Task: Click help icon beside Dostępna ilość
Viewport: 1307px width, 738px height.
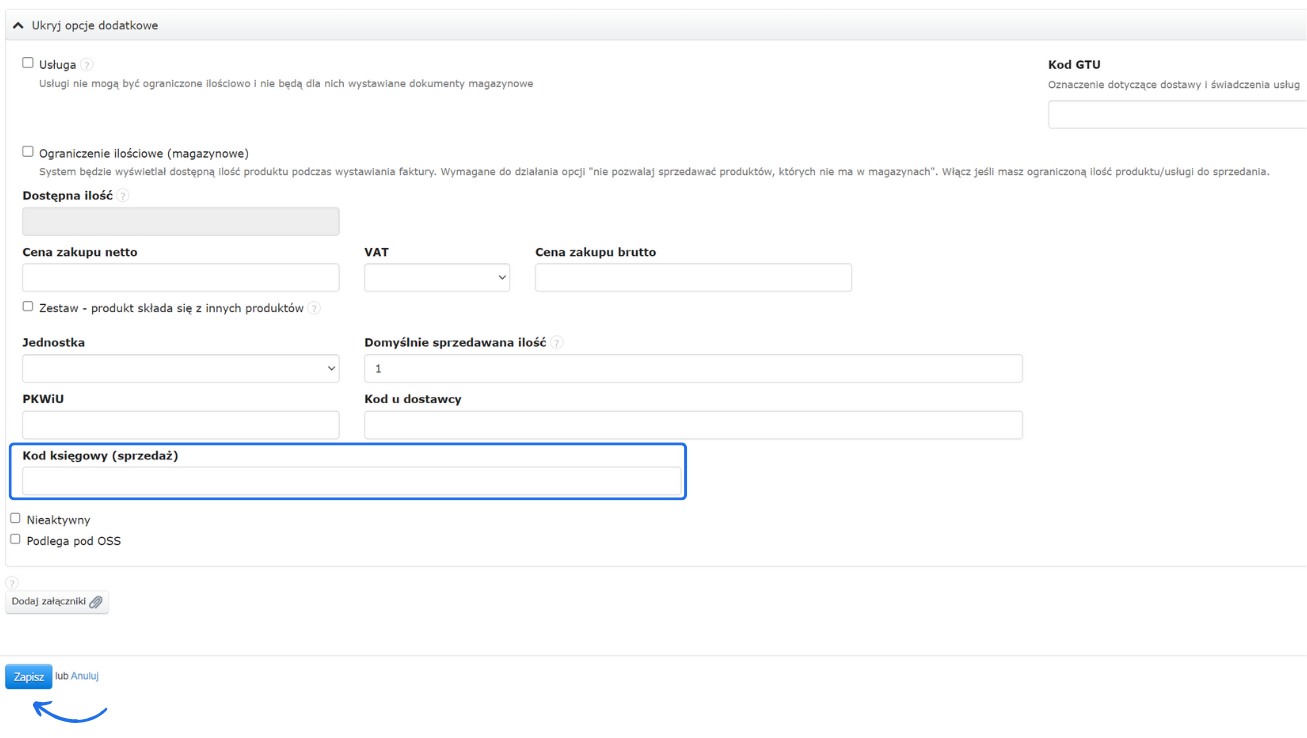Action: (x=123, y=196)
